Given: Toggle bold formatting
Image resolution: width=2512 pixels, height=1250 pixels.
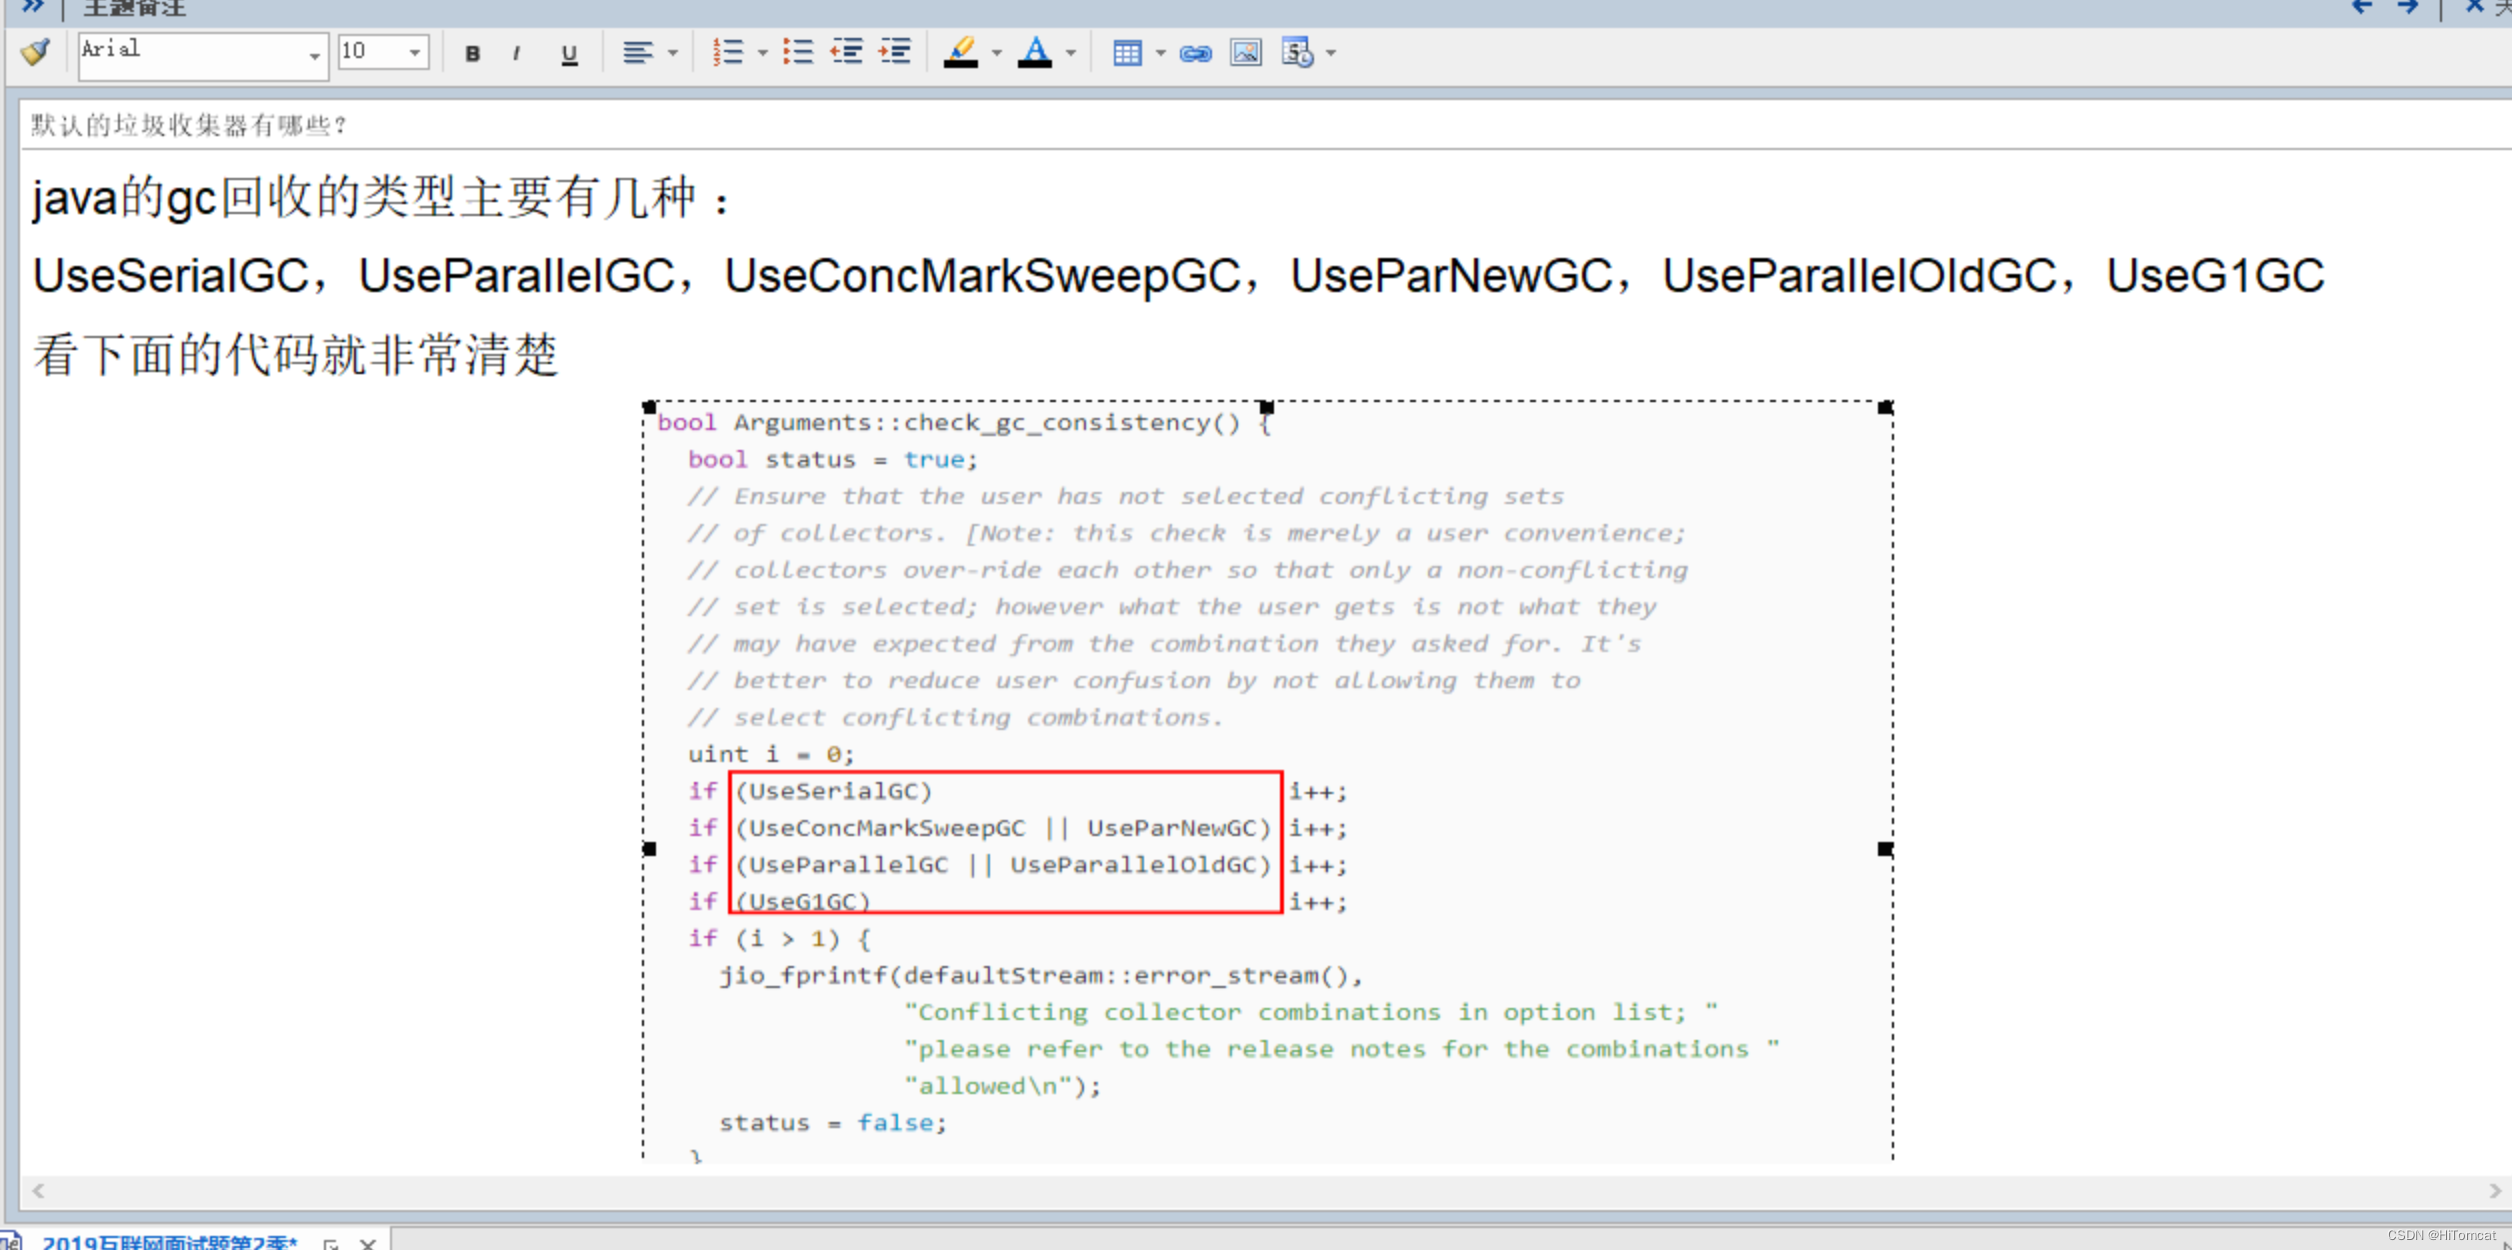Looking at the screenshot, I should (472, 54).
